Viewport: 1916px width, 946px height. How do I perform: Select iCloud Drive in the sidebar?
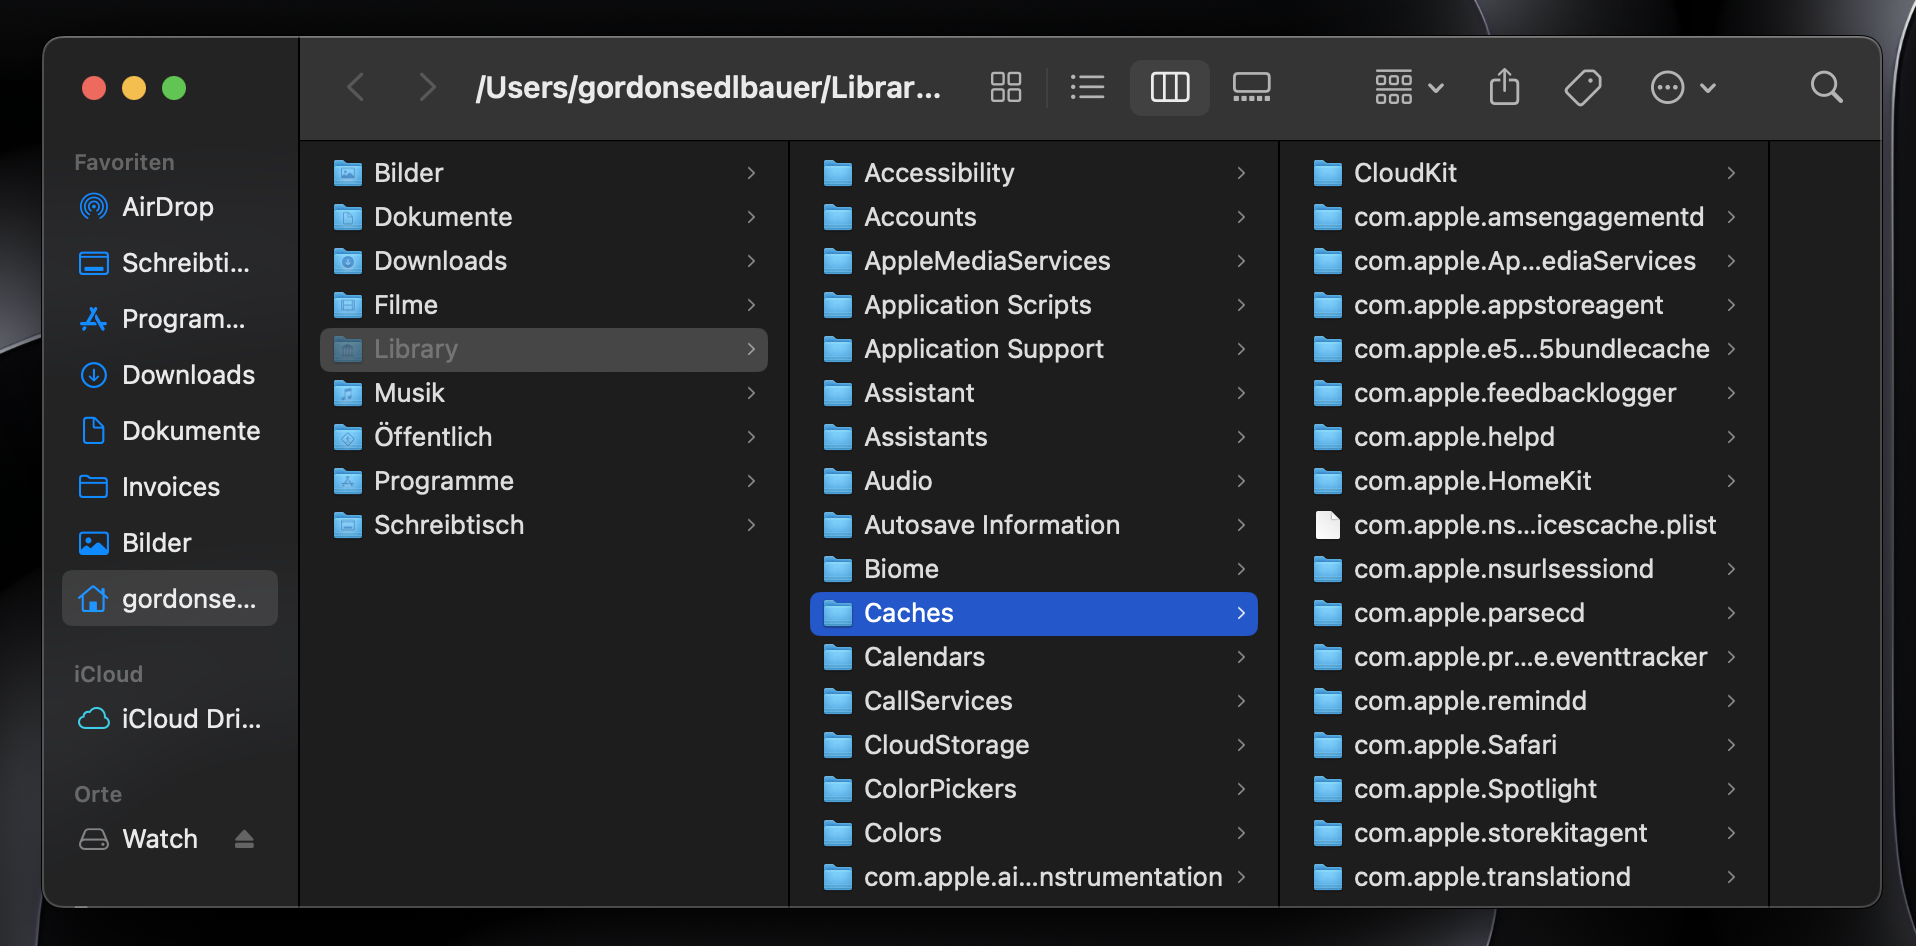pos(176,718)
